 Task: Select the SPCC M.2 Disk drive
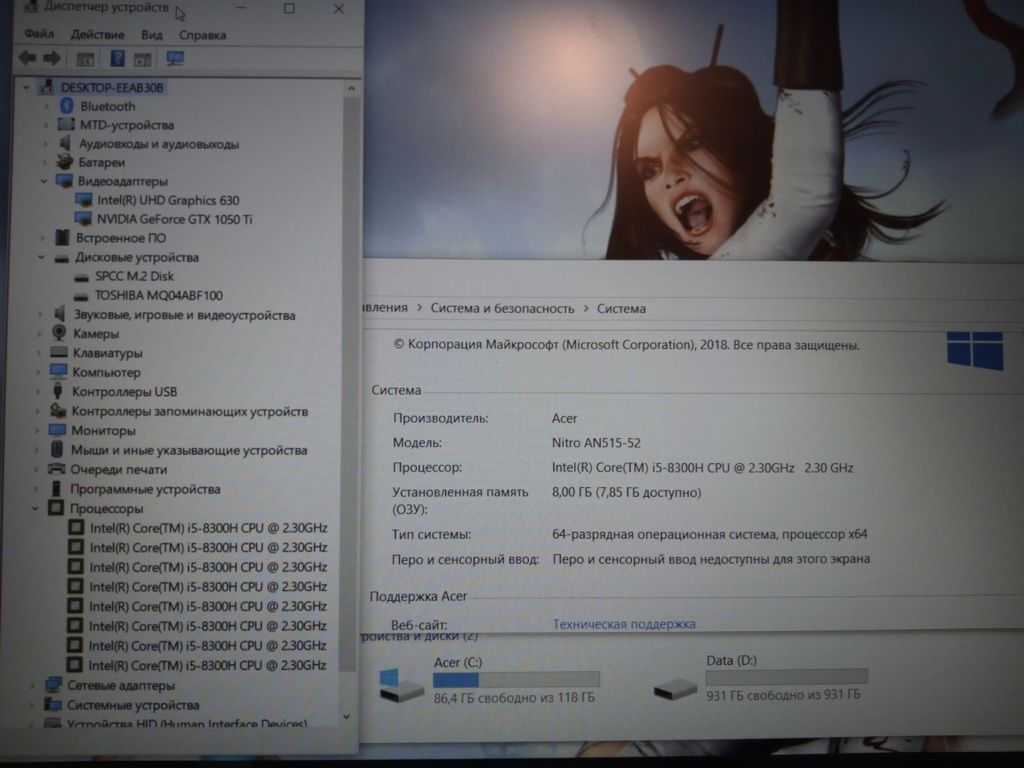click(134, 276)
